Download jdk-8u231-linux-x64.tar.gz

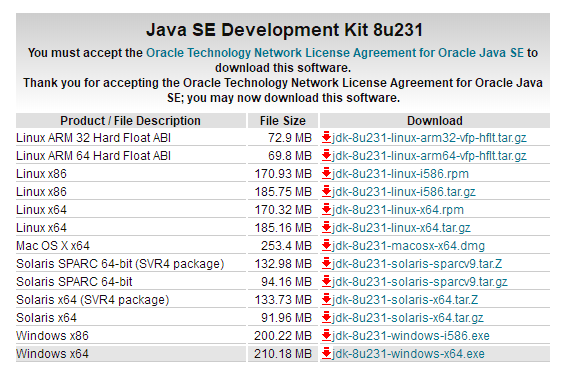401,228
